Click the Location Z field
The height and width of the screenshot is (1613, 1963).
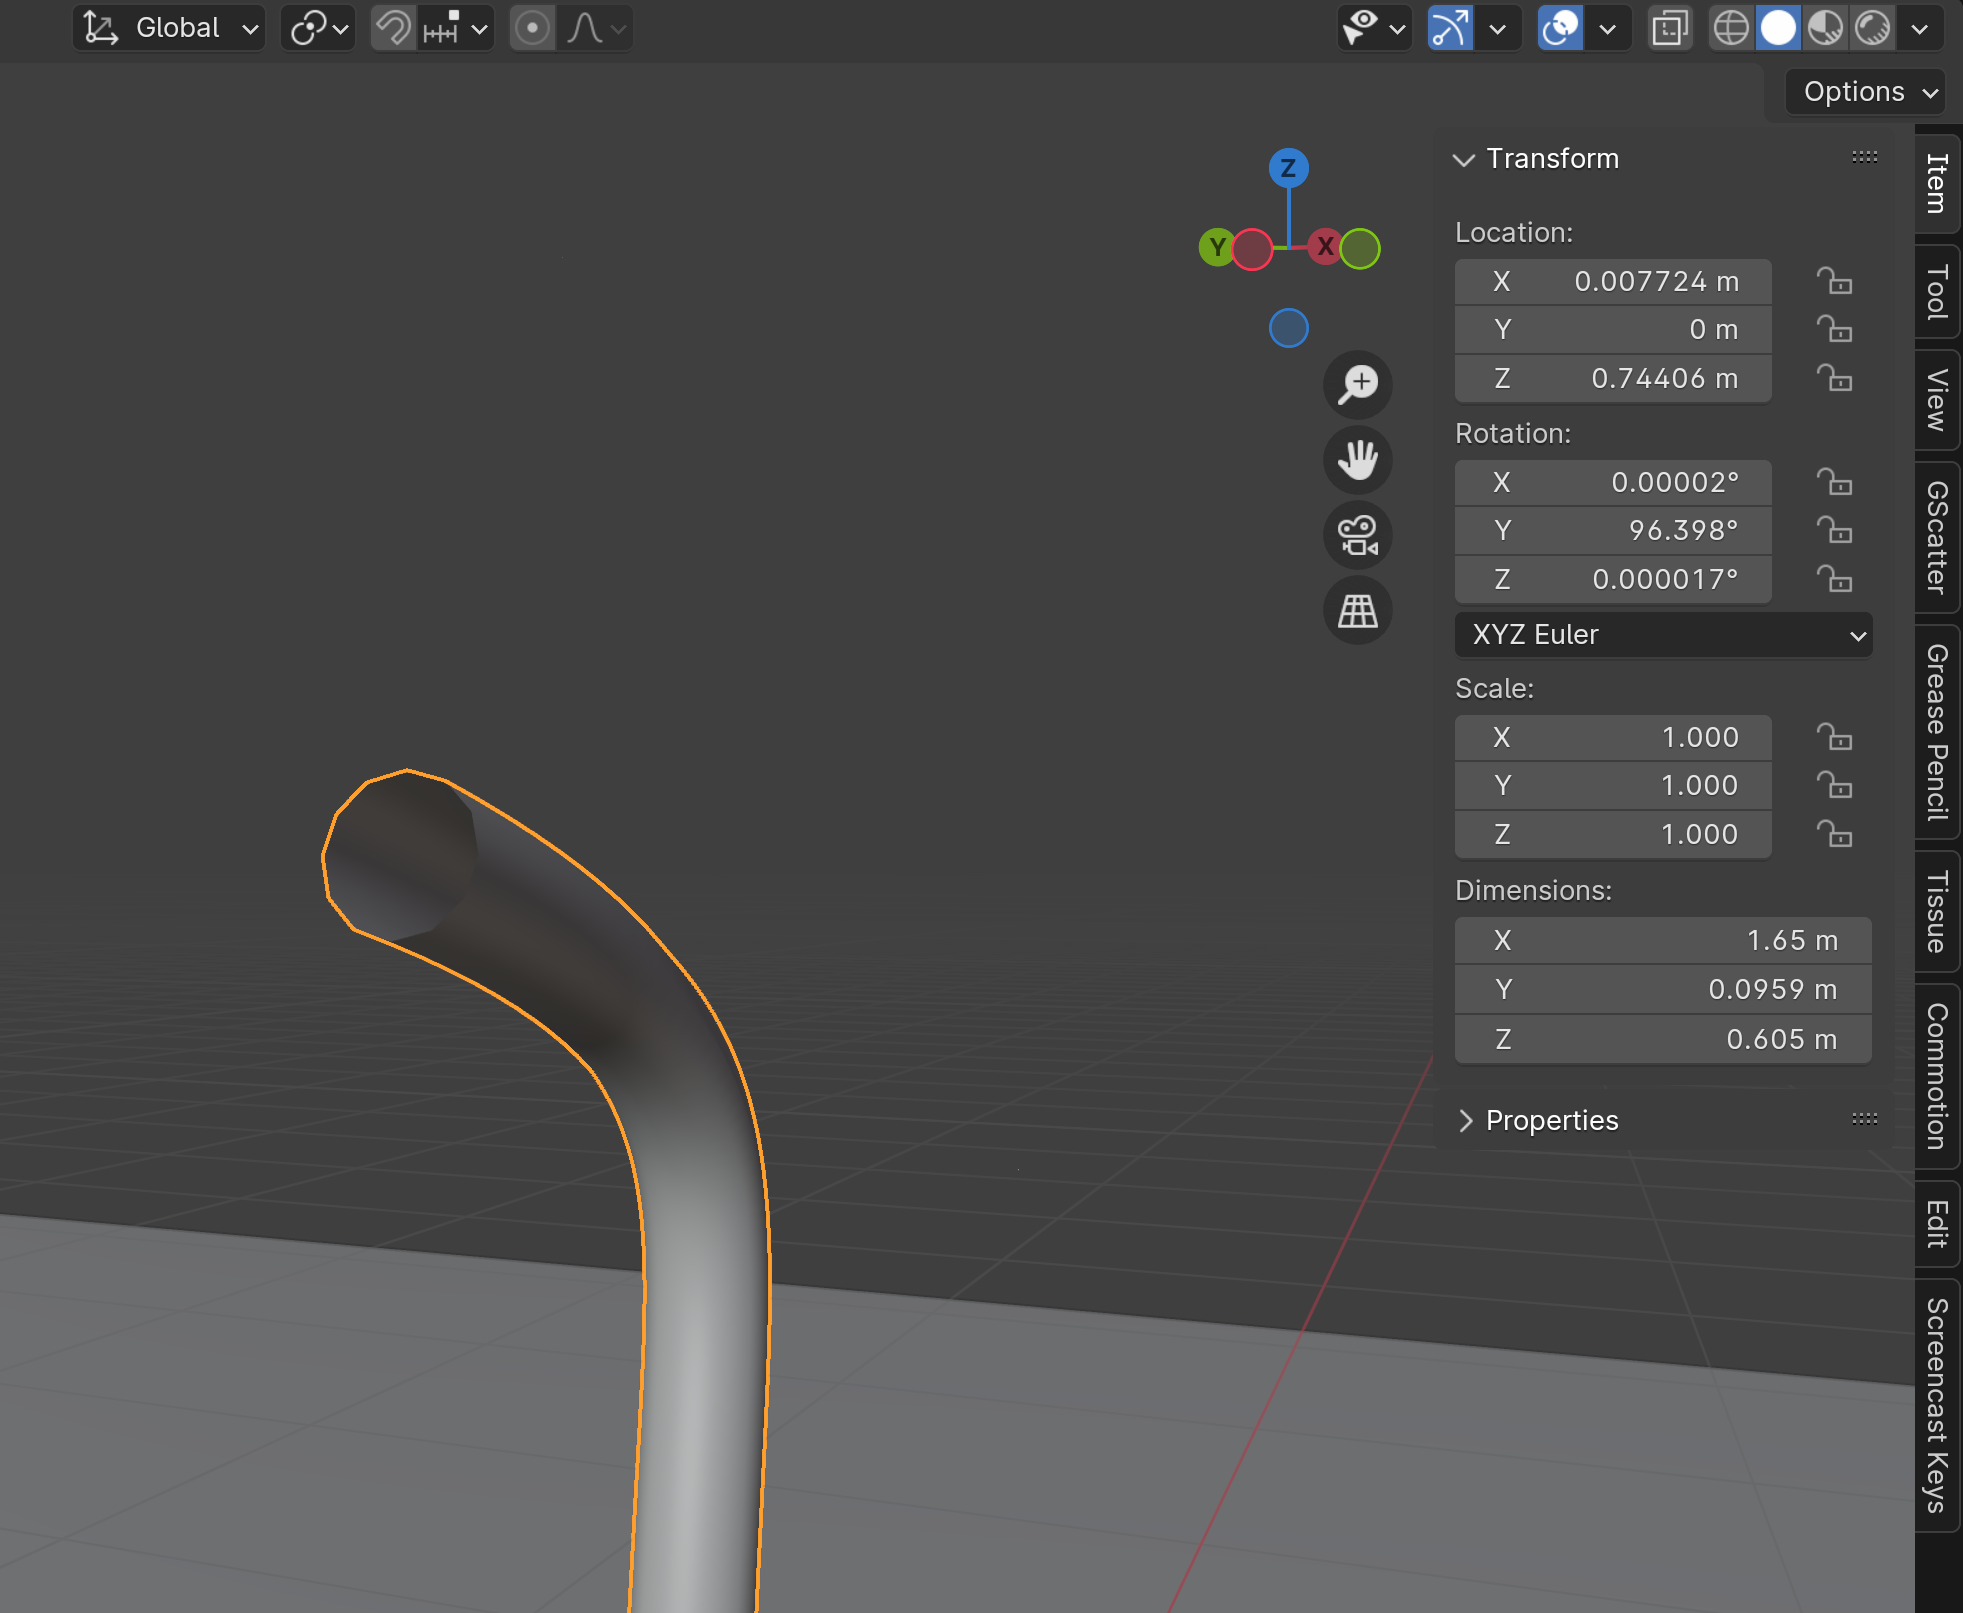coord(1613,379)
